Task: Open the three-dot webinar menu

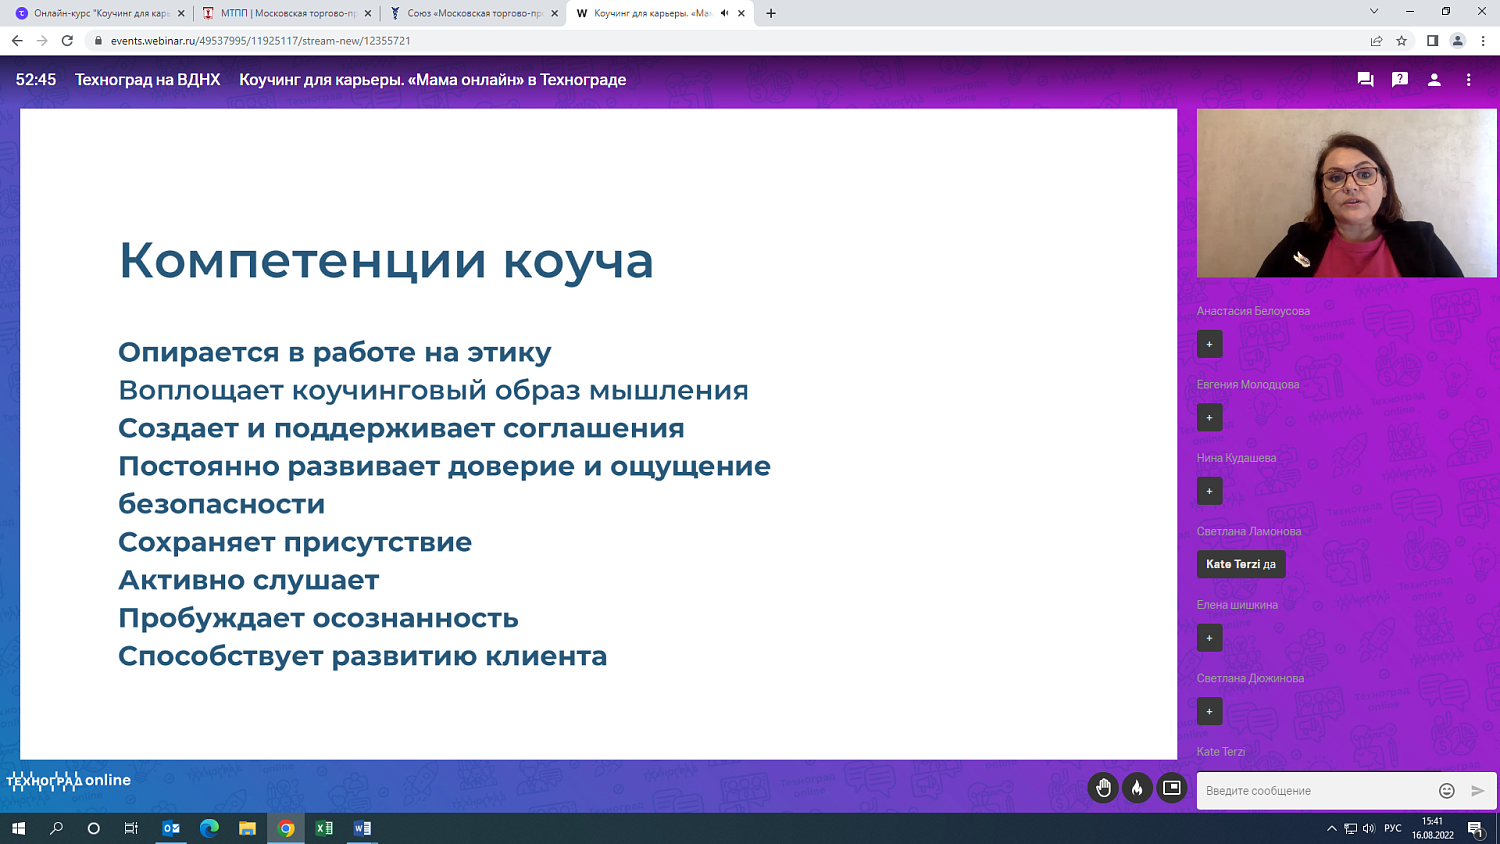Action: click(x=1468, y=78)
